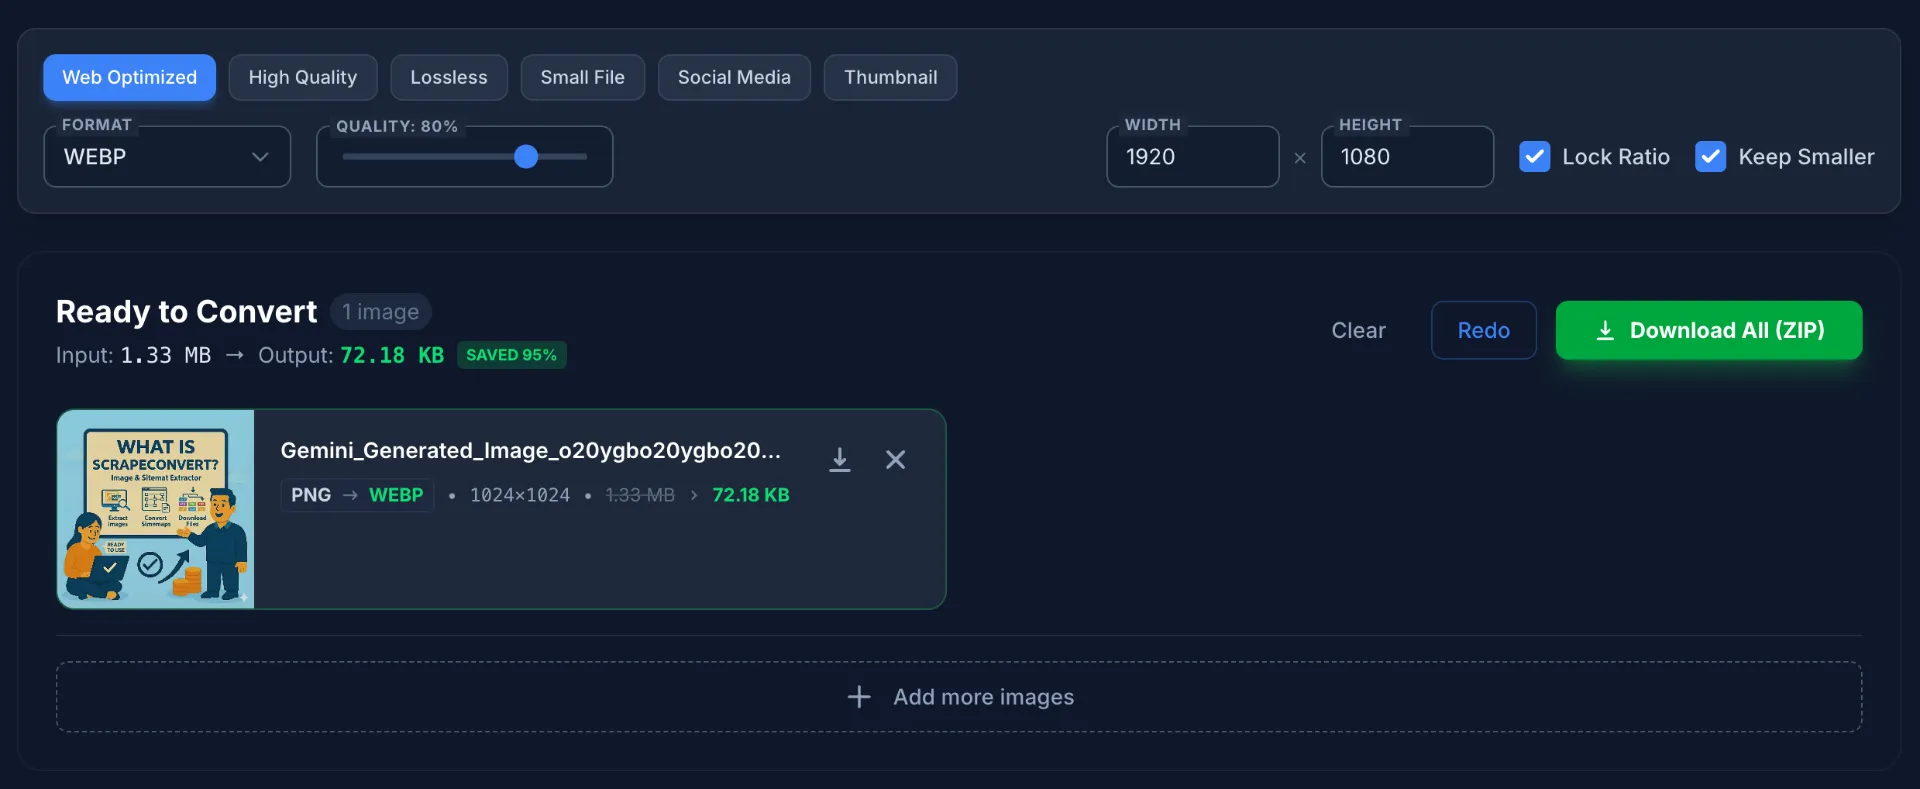The height and width of the screenshot is (789, 1920).
Task: Pick the Thumbnail preset
Action: 890,77
